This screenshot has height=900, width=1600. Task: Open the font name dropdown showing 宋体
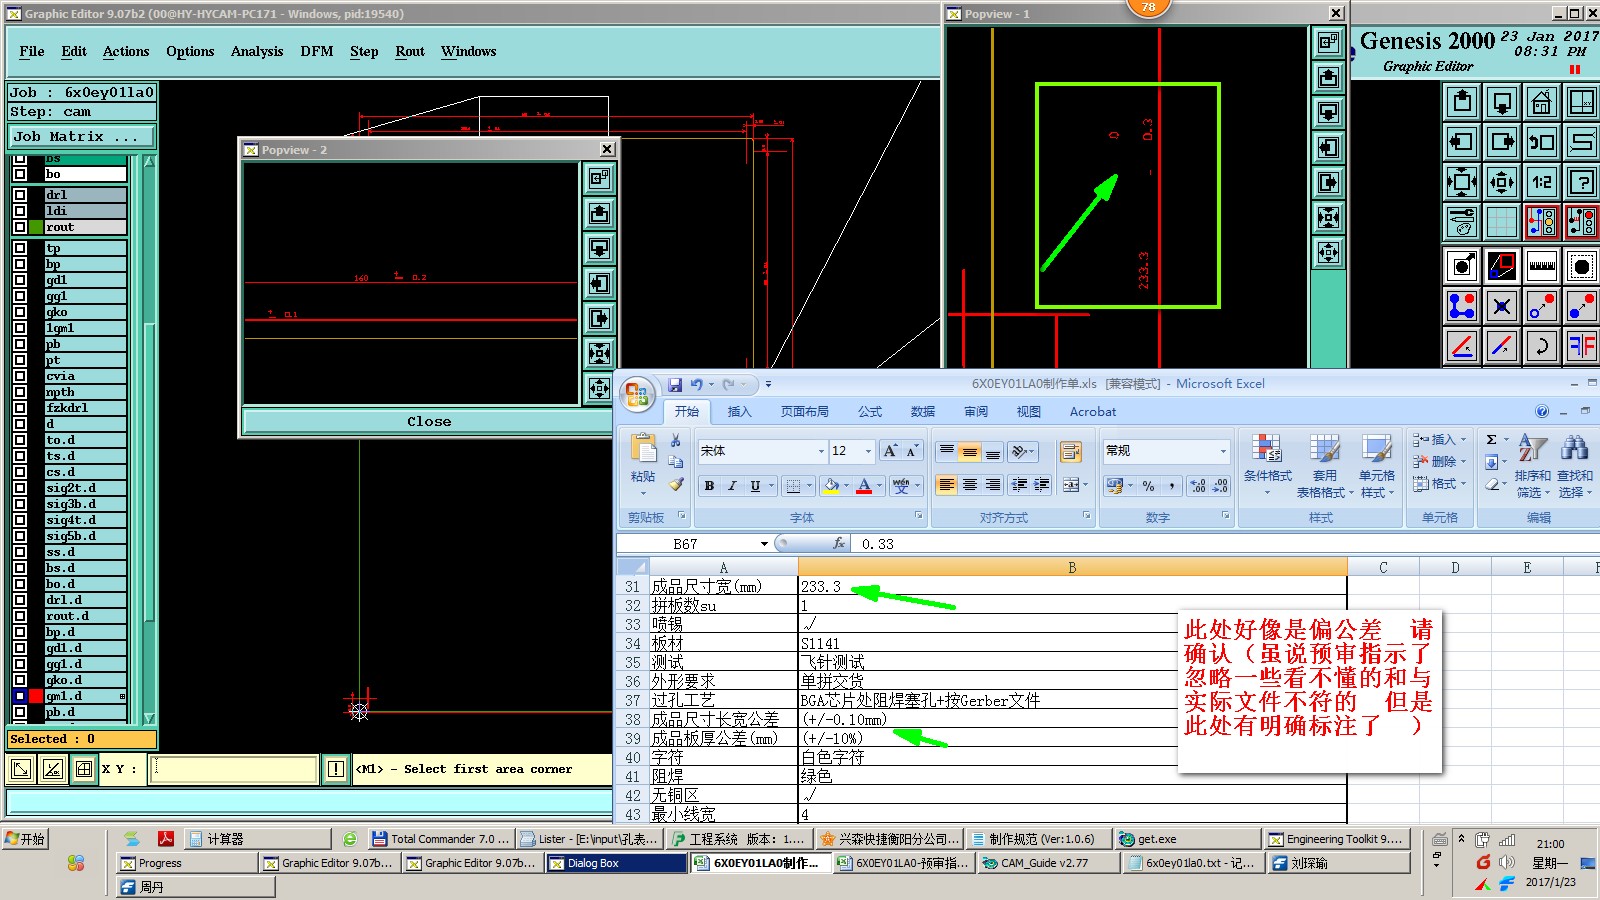(821, 451)
